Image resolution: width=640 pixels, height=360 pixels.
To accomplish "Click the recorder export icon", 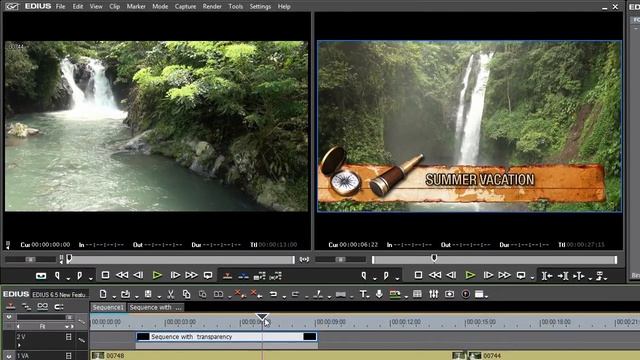I will pos(600,276).
